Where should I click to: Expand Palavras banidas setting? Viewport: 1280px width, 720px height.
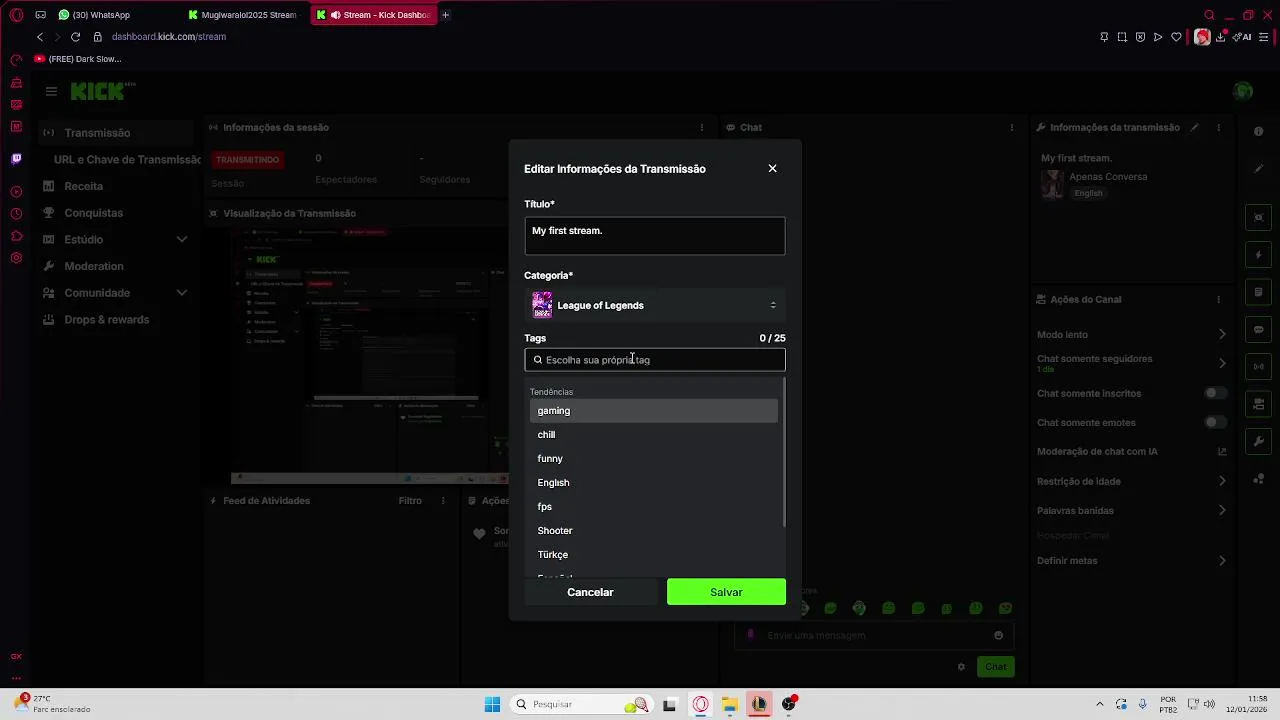[x=1131, y=510]
